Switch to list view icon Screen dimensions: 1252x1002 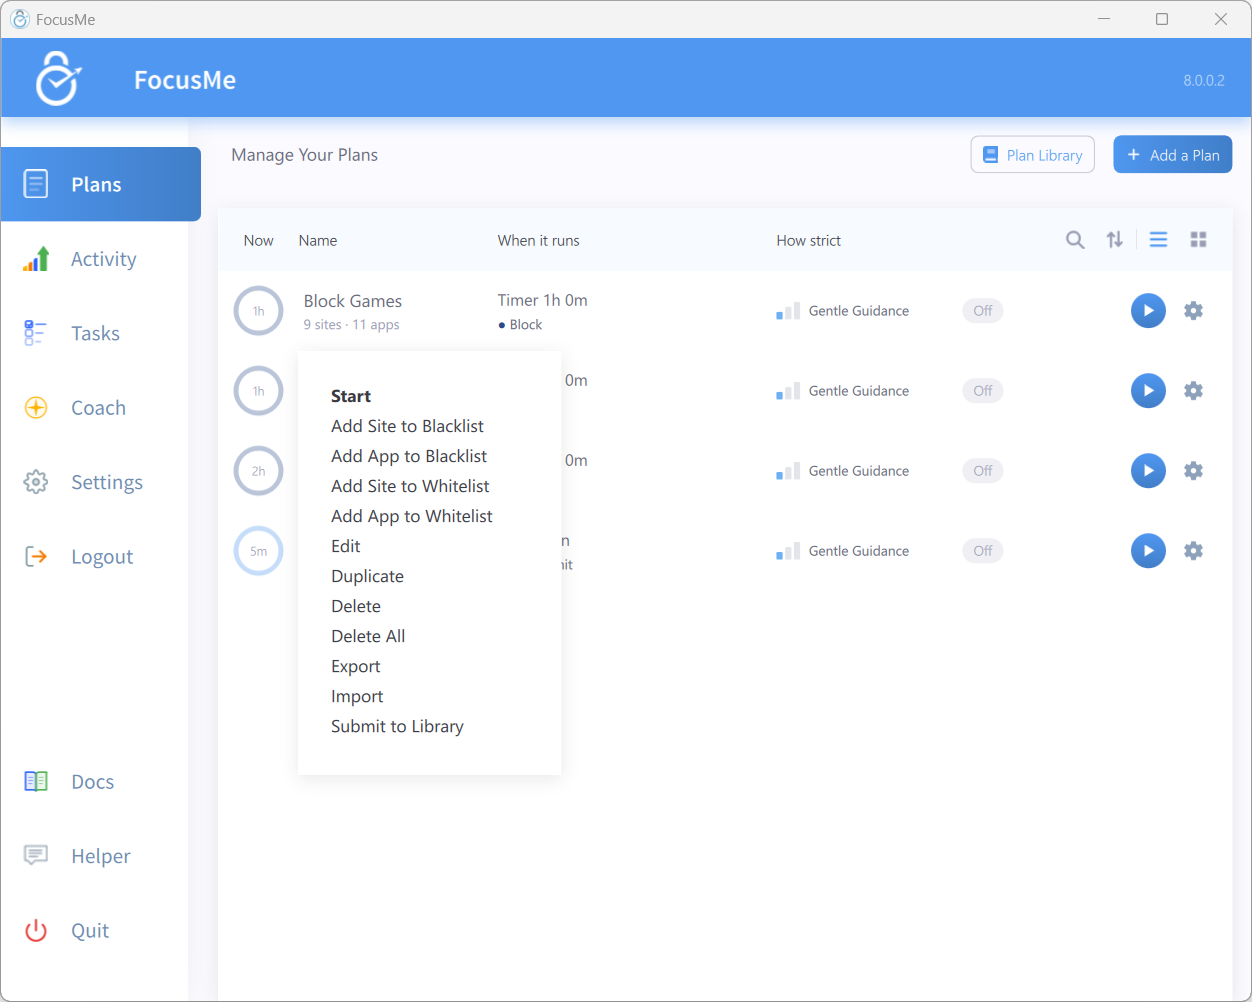1158,240
